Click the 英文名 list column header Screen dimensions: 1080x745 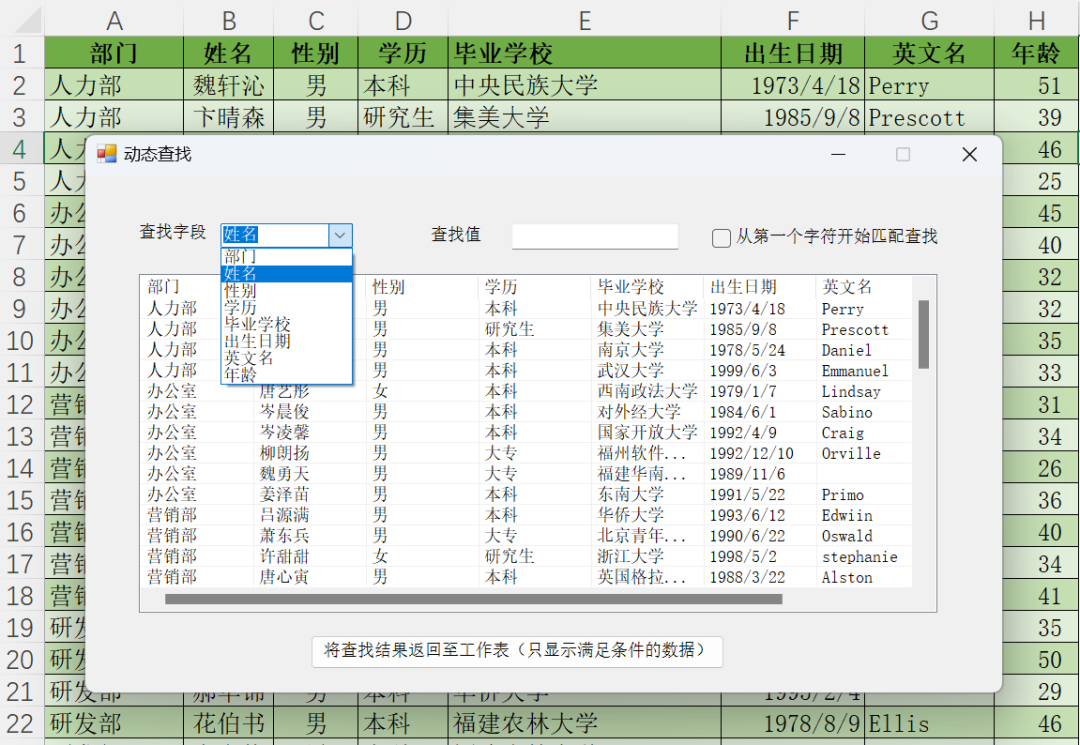point(864,286)
